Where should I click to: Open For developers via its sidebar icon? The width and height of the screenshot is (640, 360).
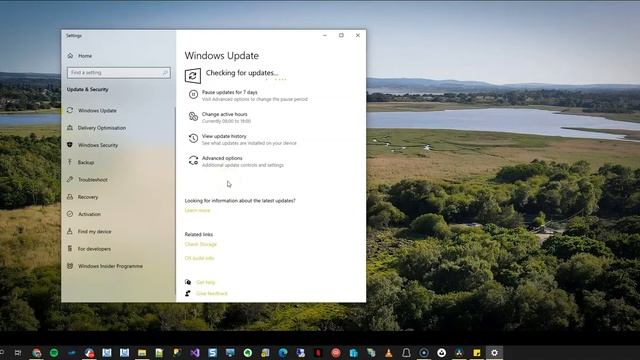click(70, 249)
